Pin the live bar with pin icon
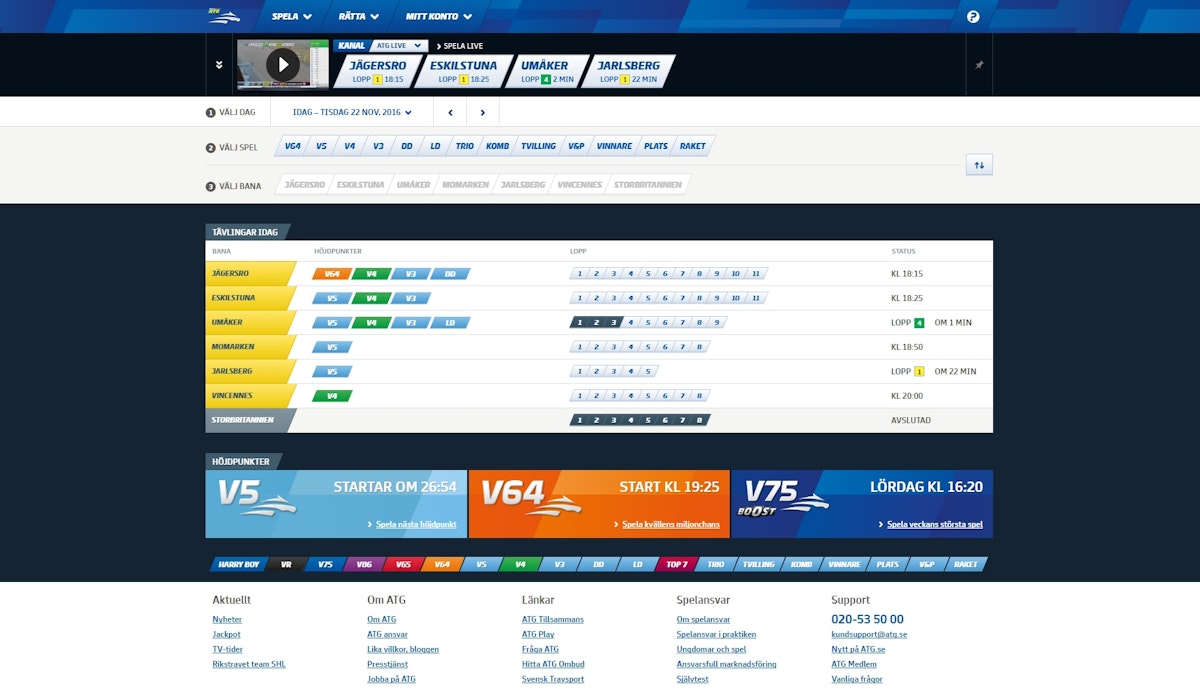 click(979, 65)
